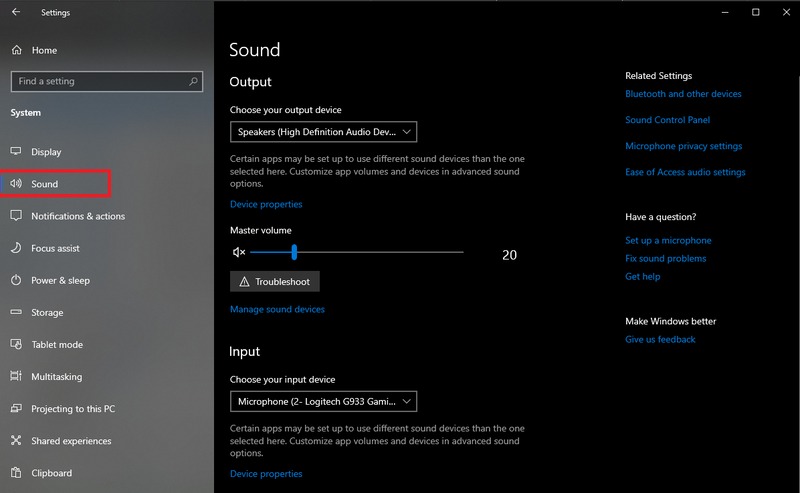800x493 pixels.
Task: Click the Storage drive icon
Action: coord(16,313)
